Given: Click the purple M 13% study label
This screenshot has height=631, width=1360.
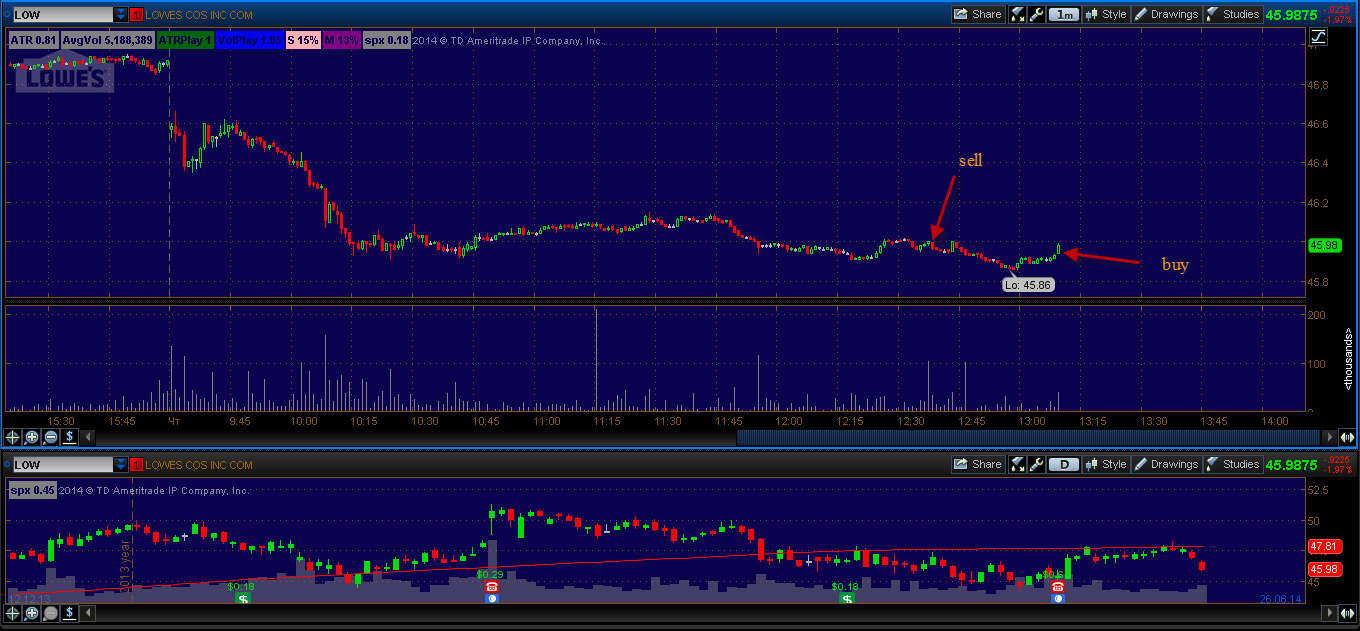Looking at the screenshot, I should pyautogui.click(x=341, y=40).
